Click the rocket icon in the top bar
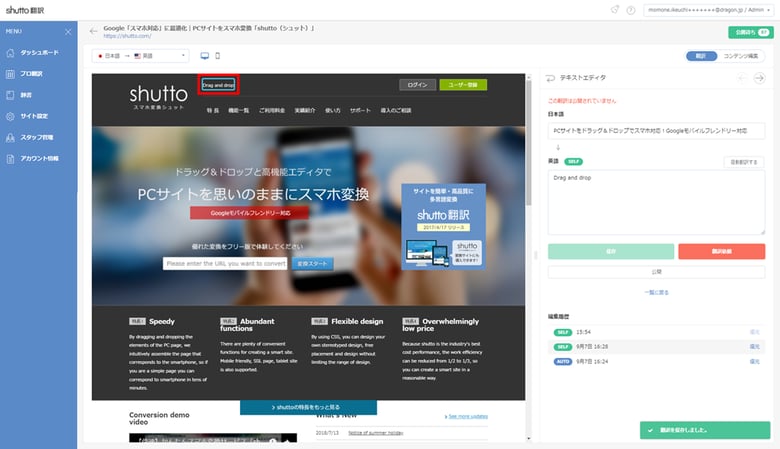 (x=615, y=10)
